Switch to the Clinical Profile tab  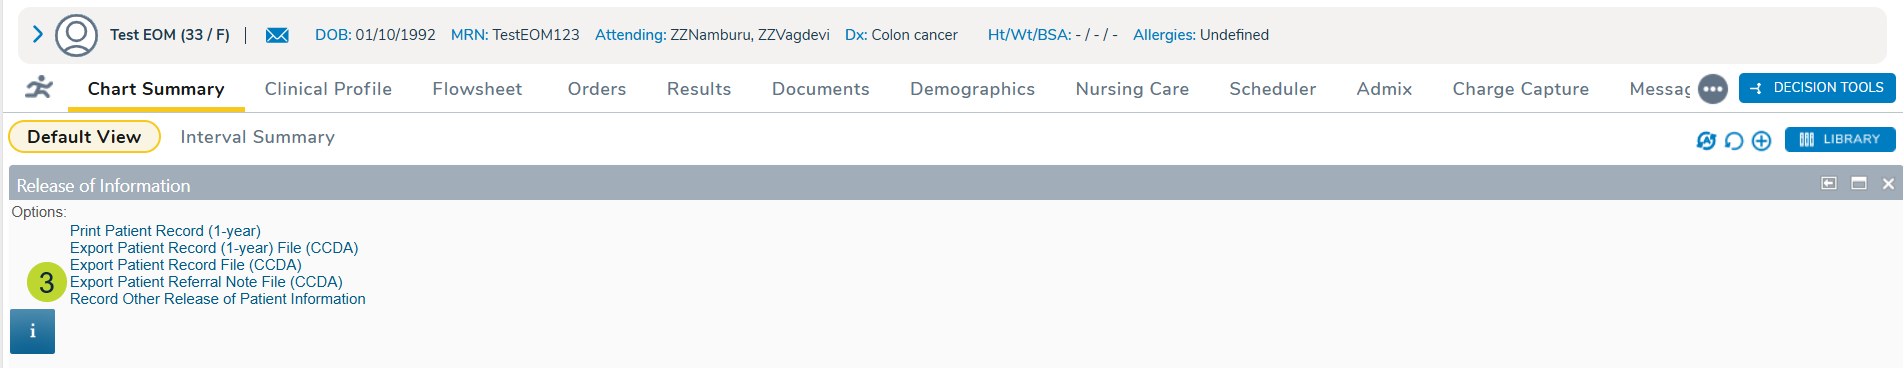328,89
